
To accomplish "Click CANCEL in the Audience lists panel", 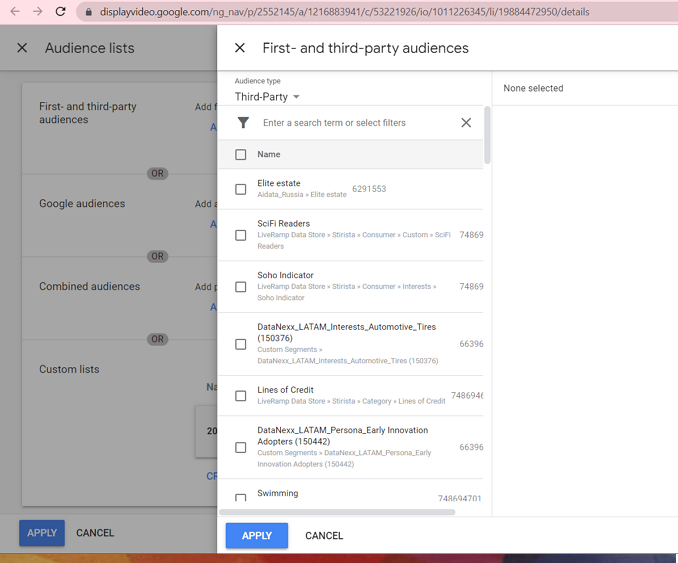I will [95, 533].
